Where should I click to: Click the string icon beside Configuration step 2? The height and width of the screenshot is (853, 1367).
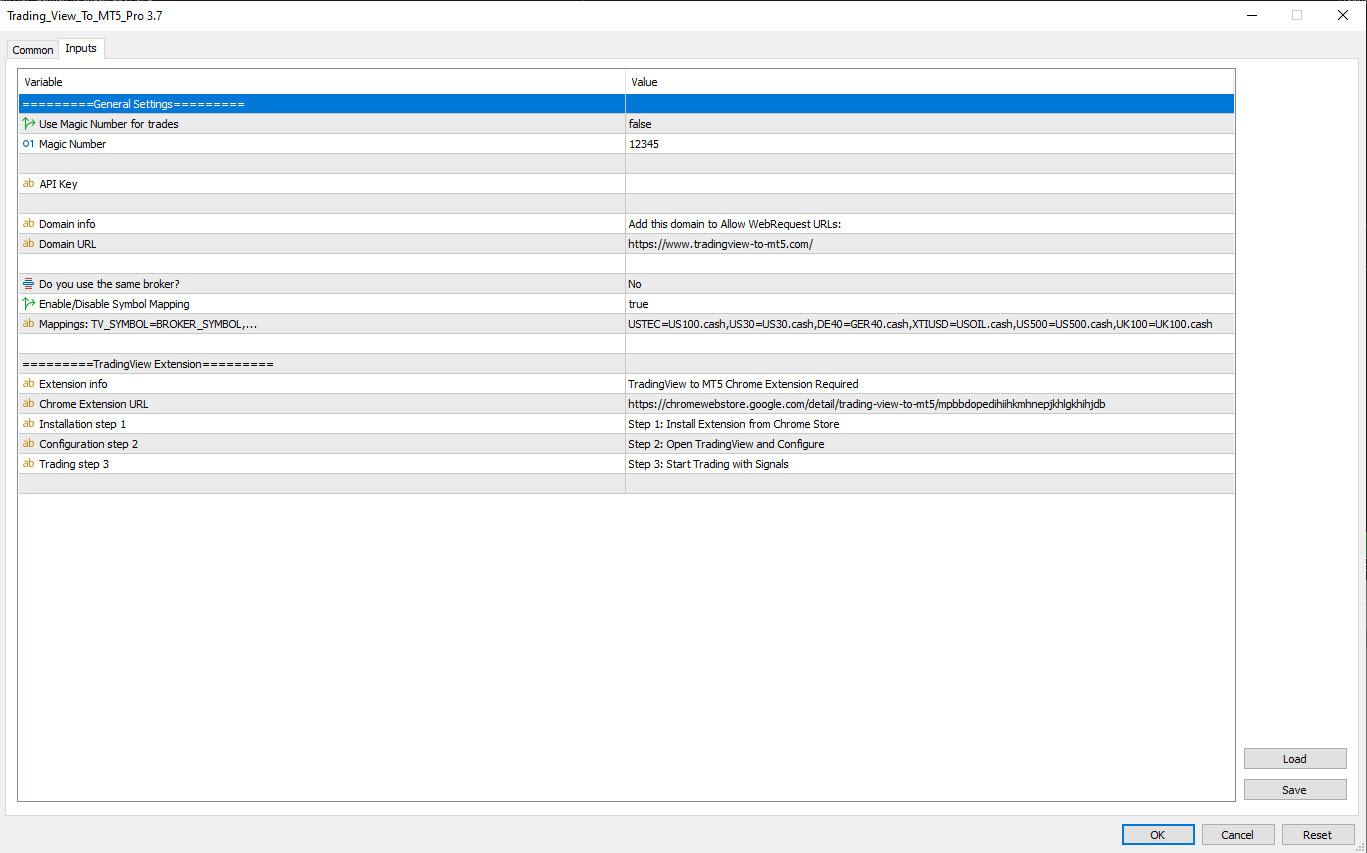pyautogui.click(x=28, y=444)
